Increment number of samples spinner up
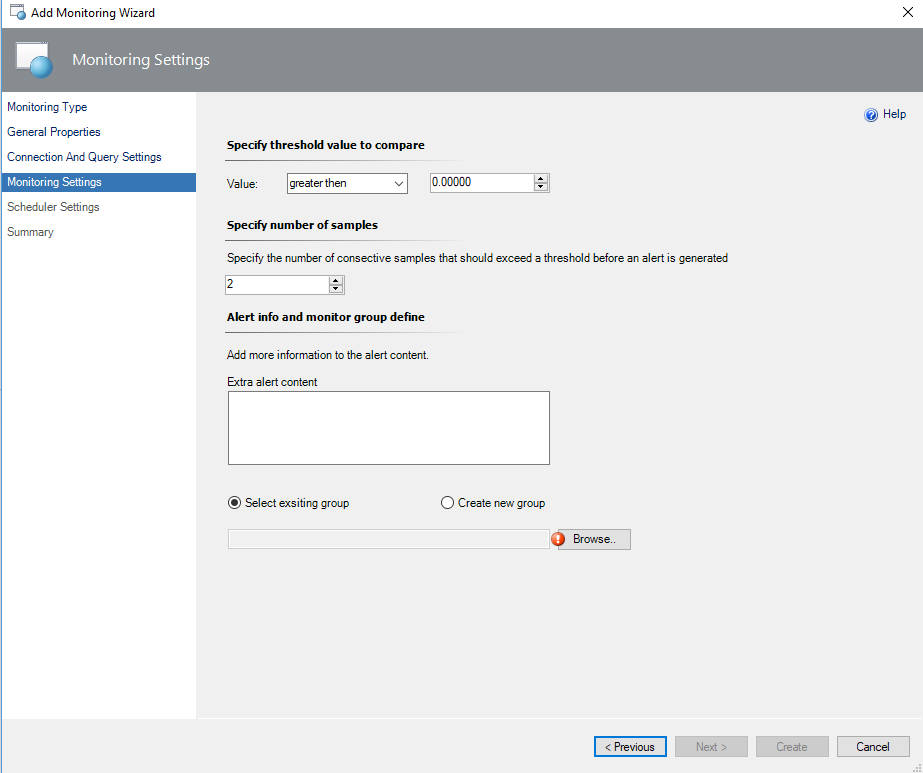 pos(336,281)
